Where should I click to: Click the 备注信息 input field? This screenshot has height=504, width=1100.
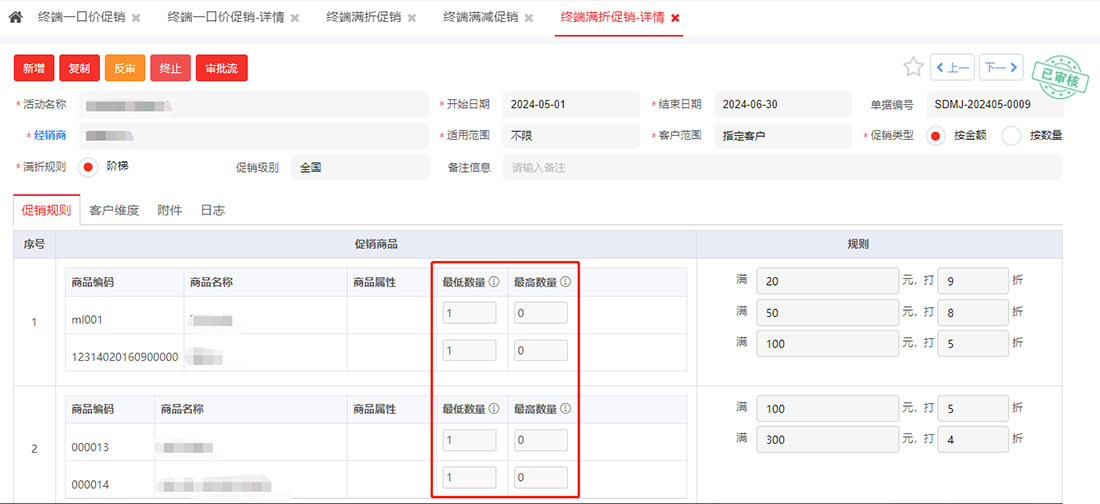[x=781, y=168]
